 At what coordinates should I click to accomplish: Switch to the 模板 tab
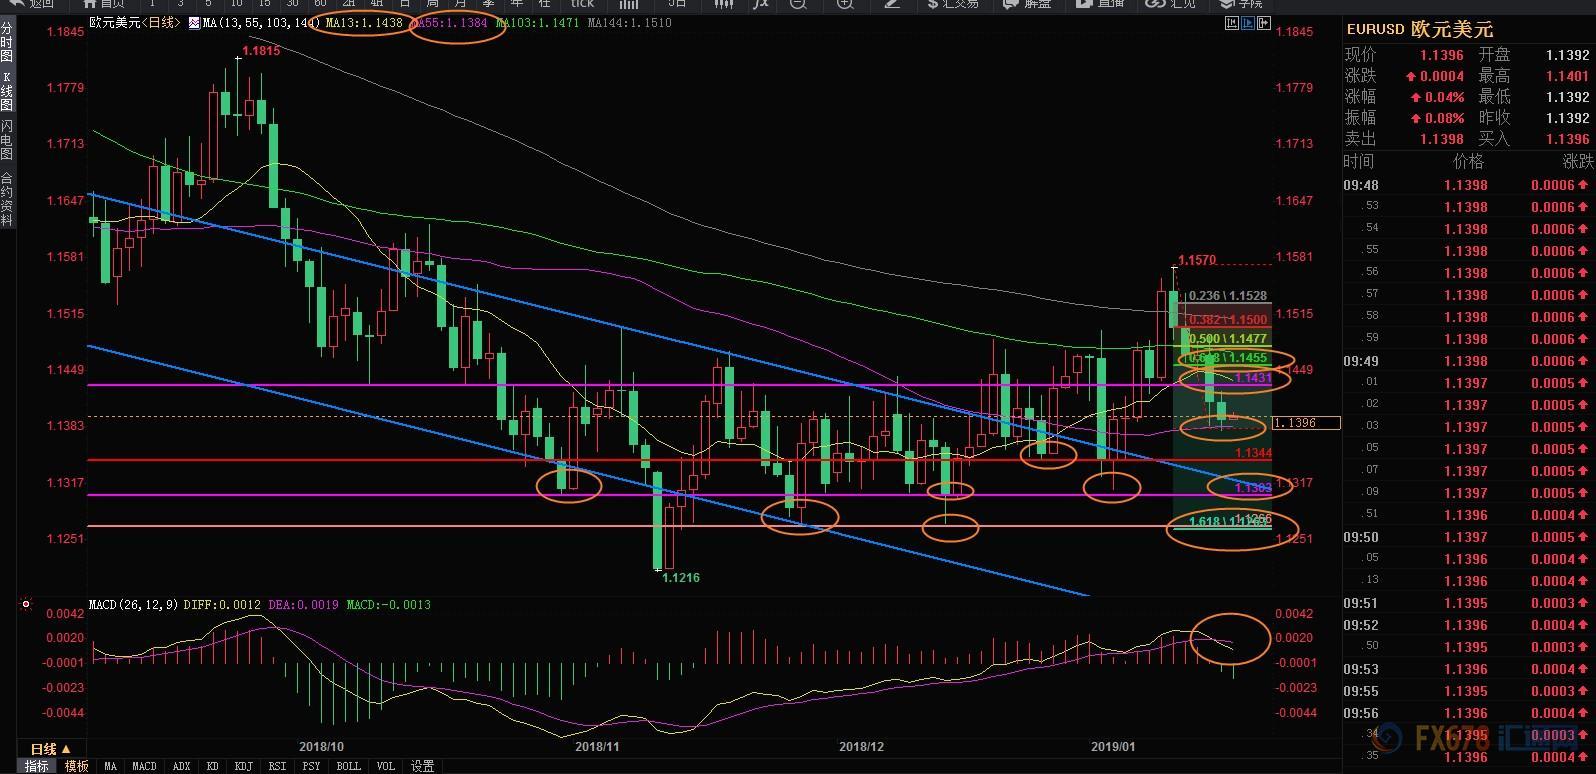[x=76, y=766]
